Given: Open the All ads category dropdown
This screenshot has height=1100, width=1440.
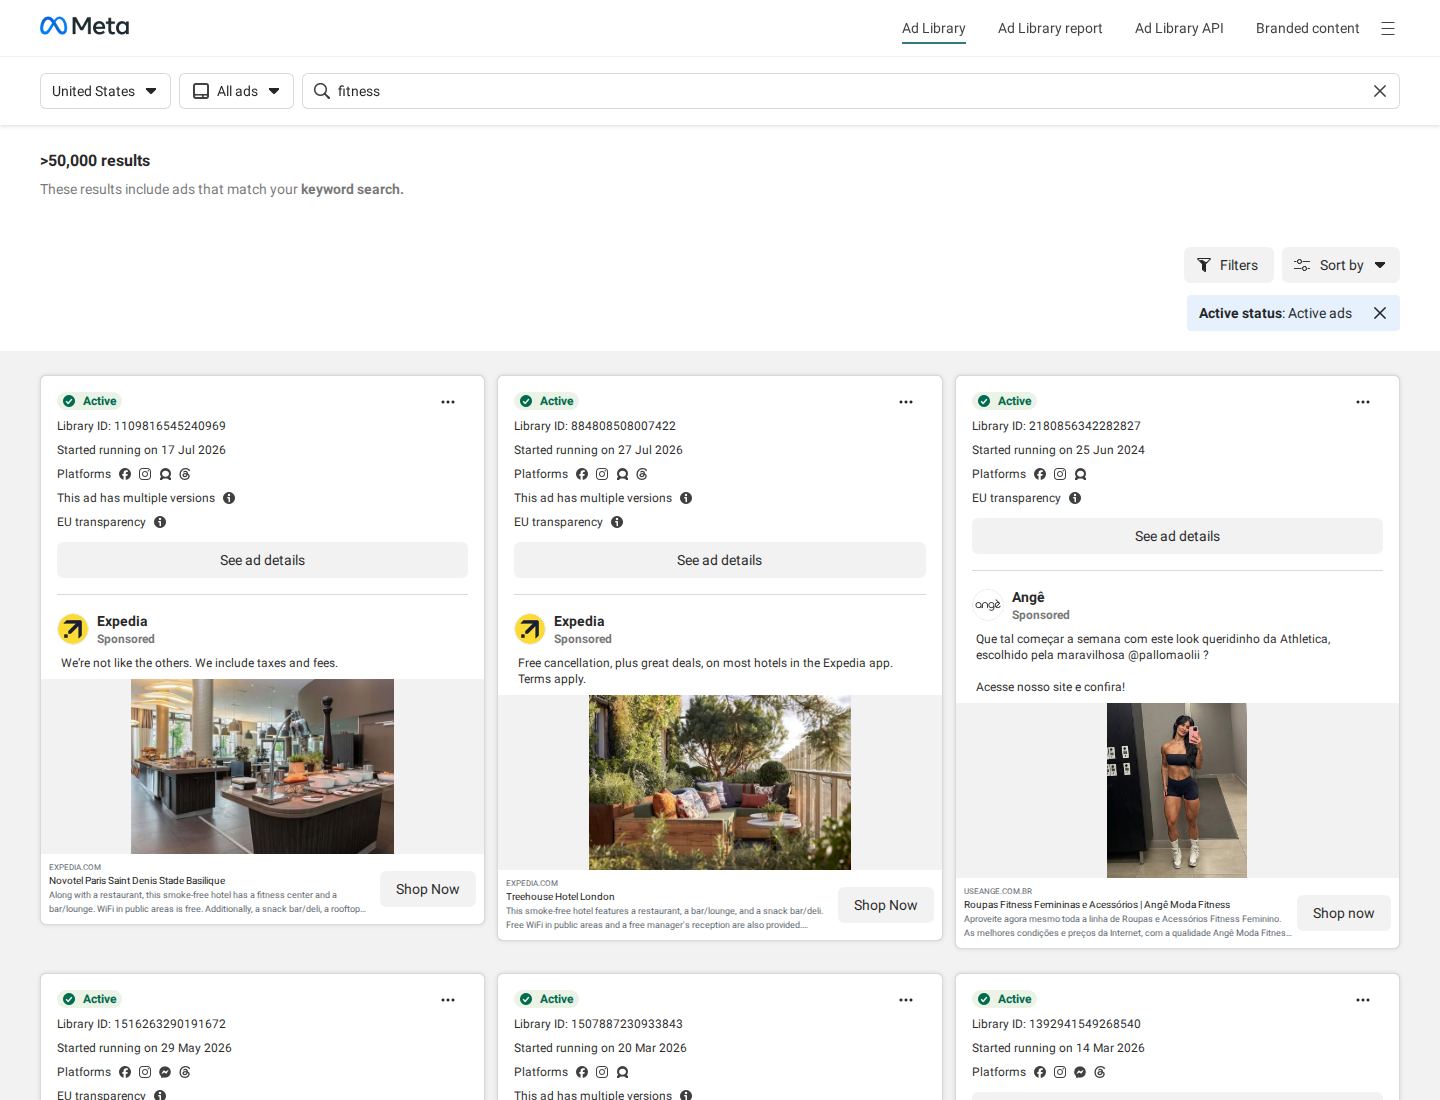Looking at the screenshot, I should pos(236,91).
